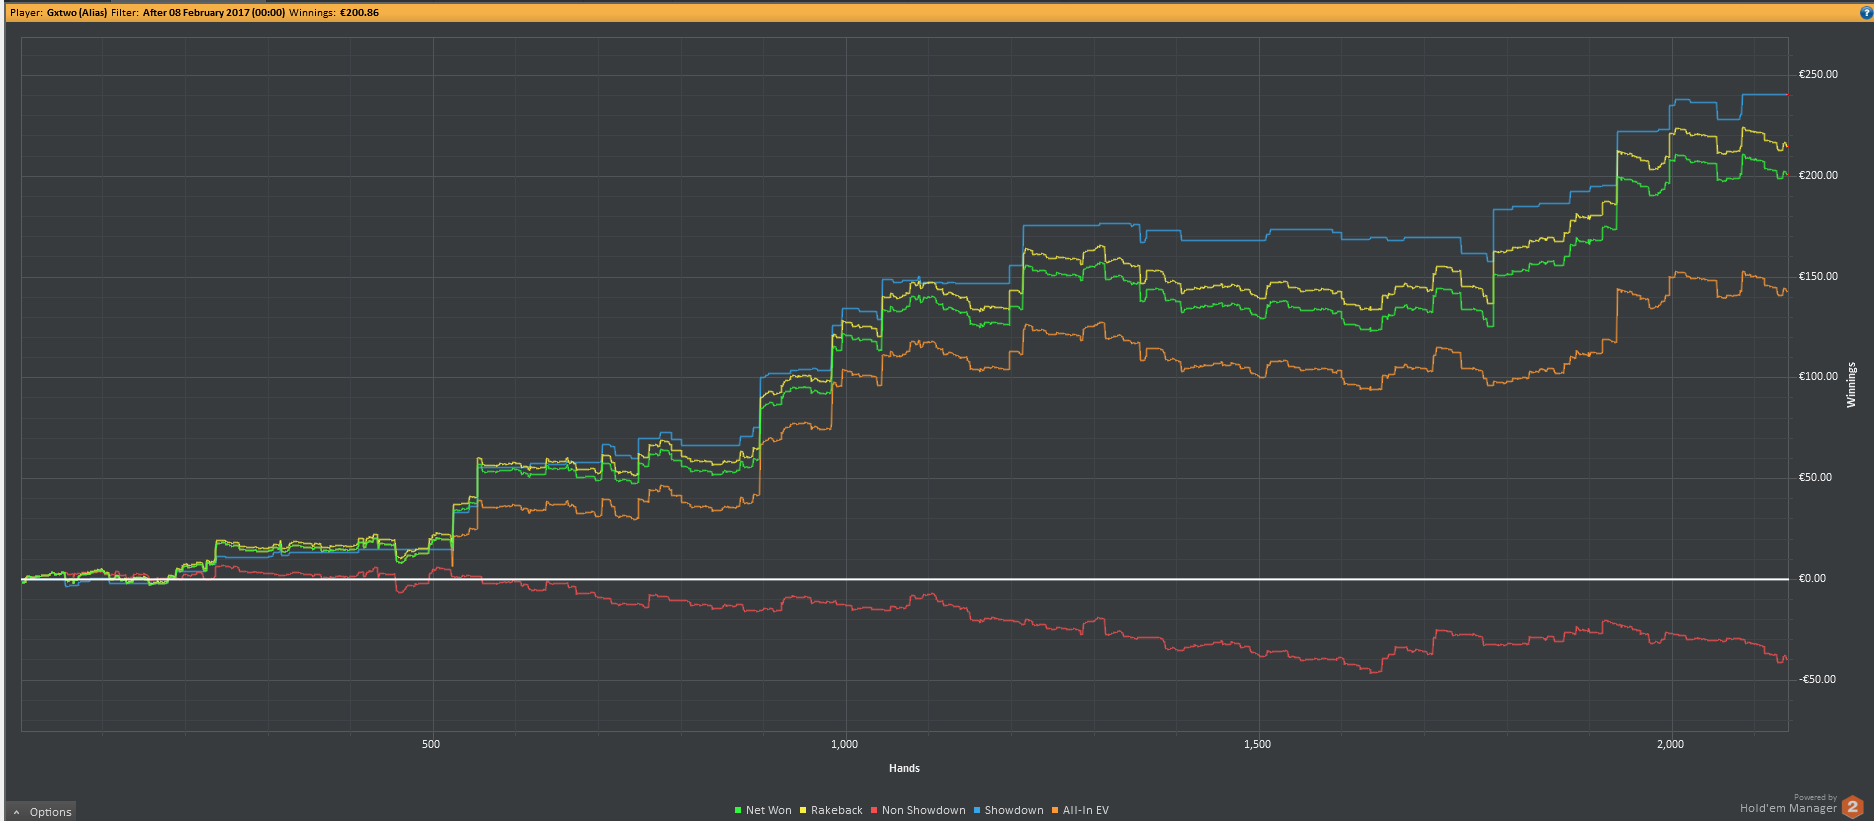Image resolution: width=1874 pixels, height=821 pixels.
Task: Click the -€50.00 axis label
Action: (x=1817, y=679)
